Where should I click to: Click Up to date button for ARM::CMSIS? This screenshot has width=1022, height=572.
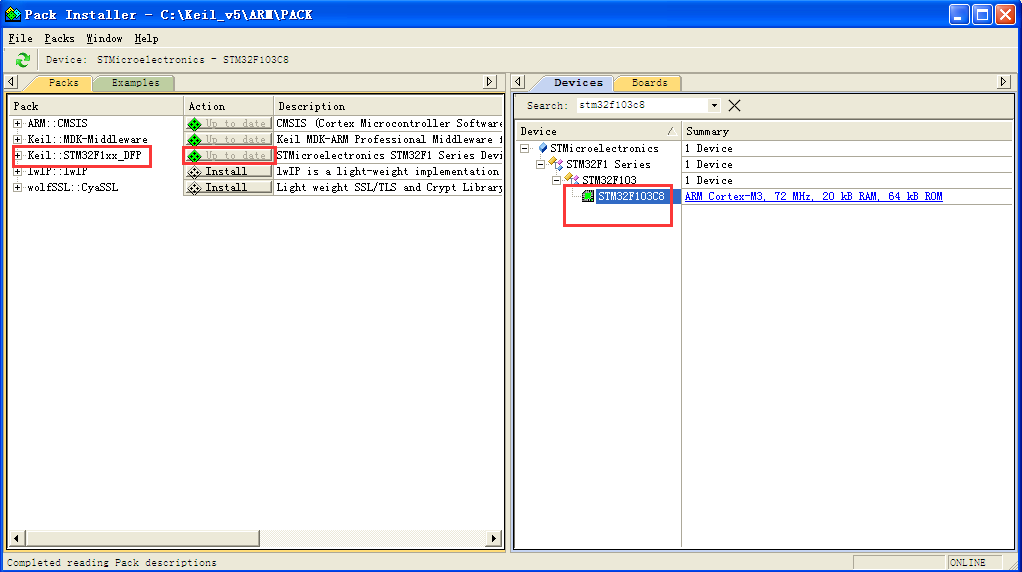click(227, 123)
